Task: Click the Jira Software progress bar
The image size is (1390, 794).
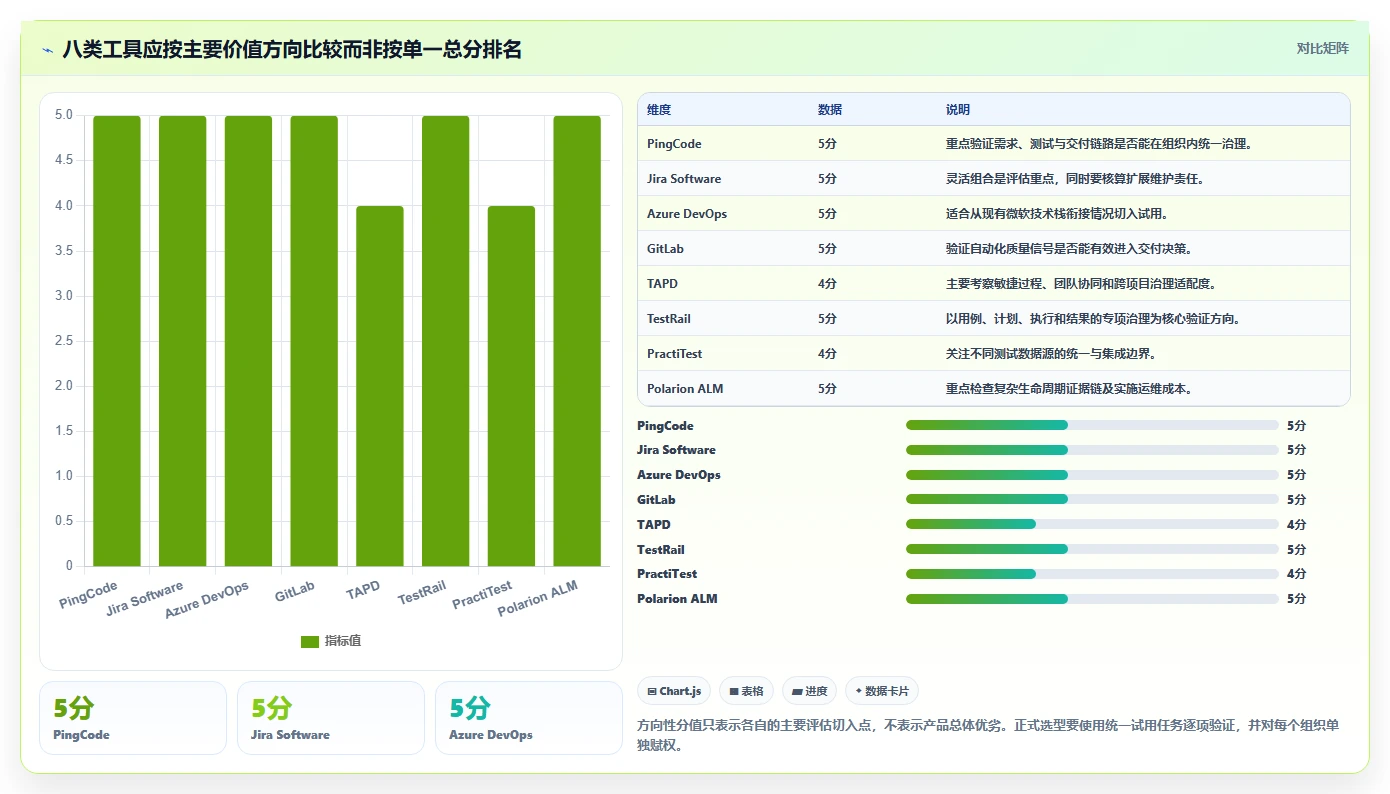Action: [x=1092, y=450]
